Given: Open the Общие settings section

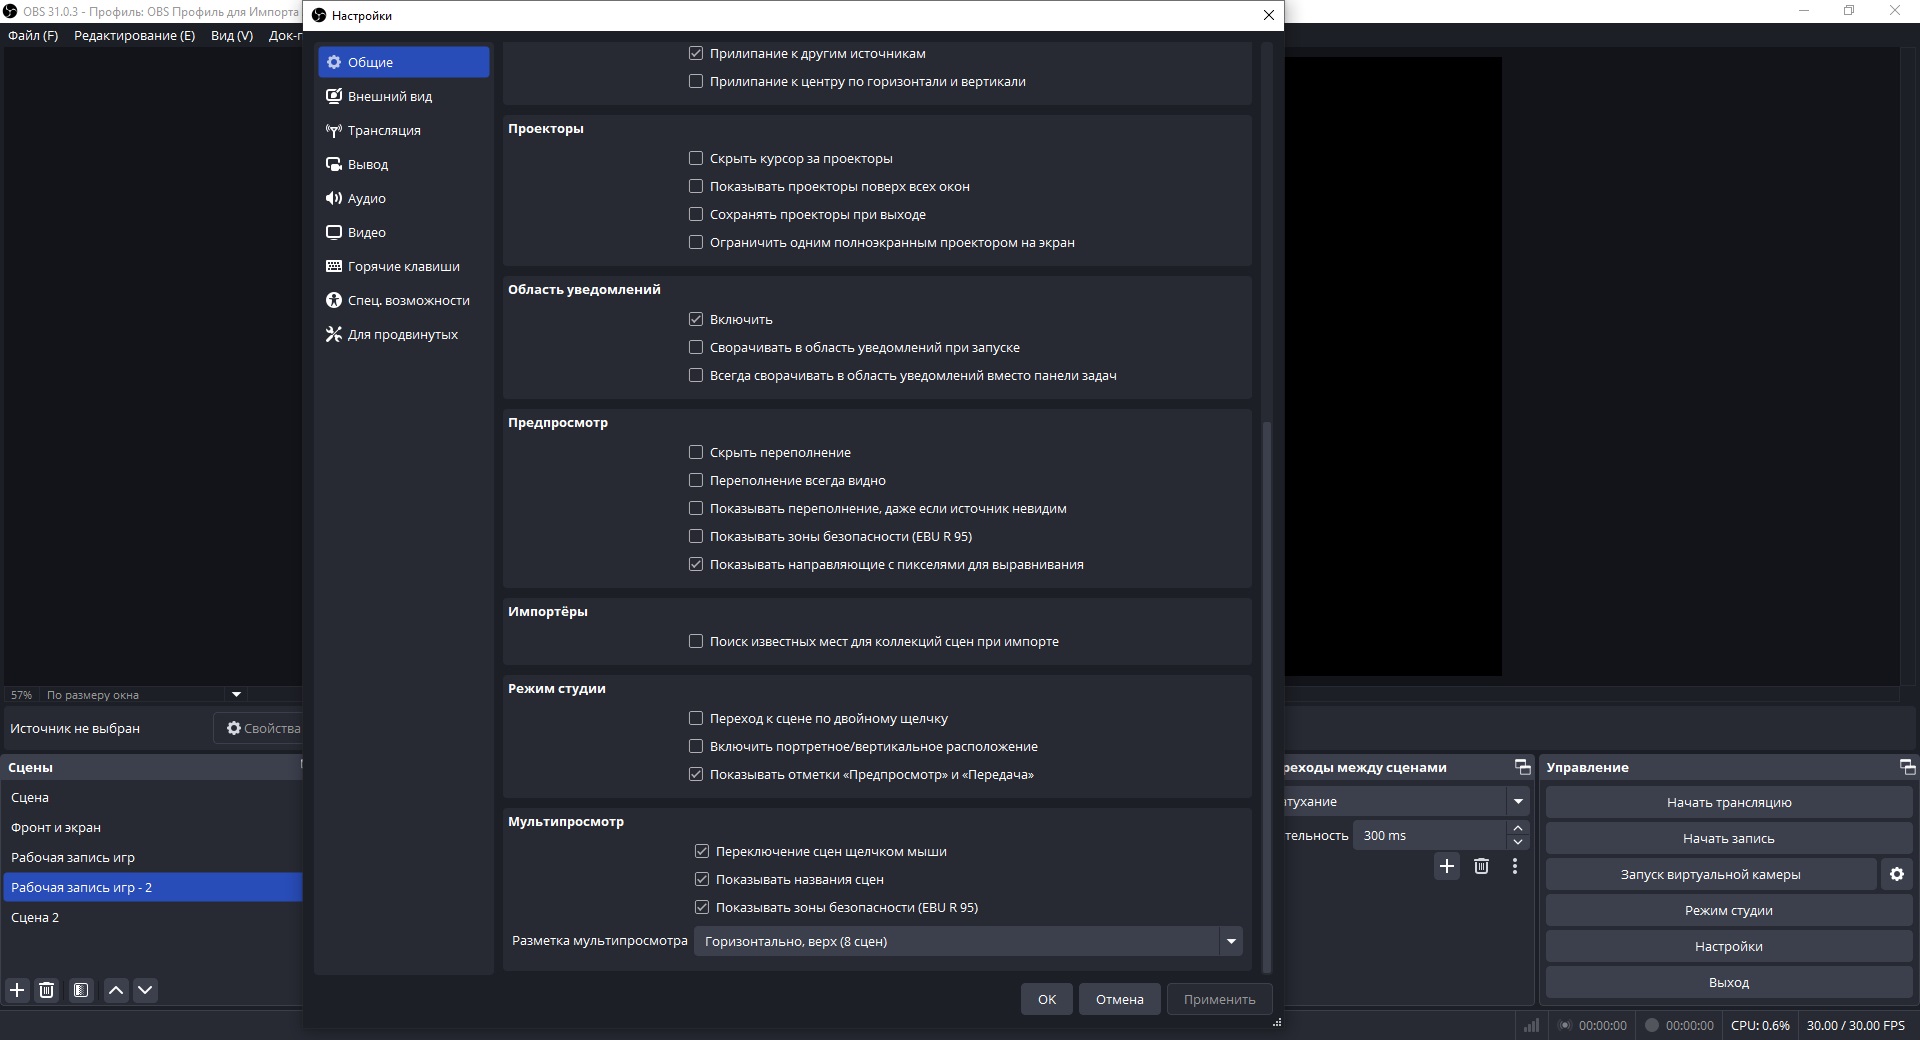Looking at the screenshot, I should click(x=403, y=62).
